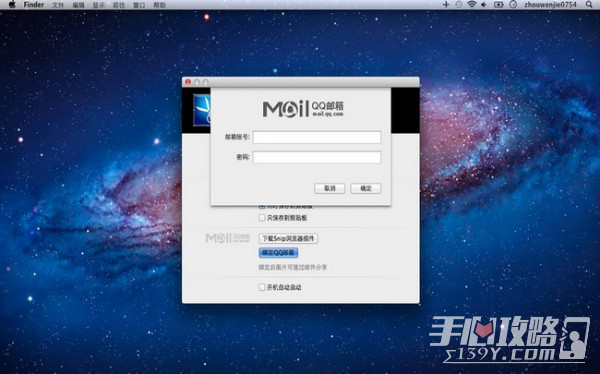Screen dimensions: 600x374
Task: Open Spotlight search magnifier
Action: point(589,5)
